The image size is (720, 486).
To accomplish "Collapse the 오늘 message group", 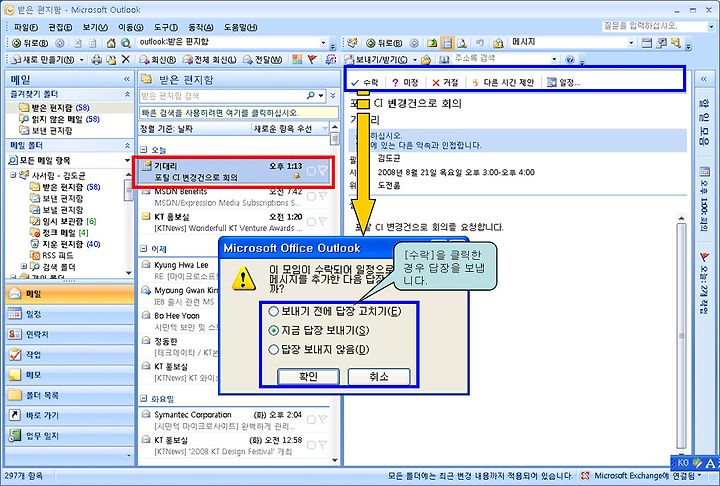I will (144, 150).
